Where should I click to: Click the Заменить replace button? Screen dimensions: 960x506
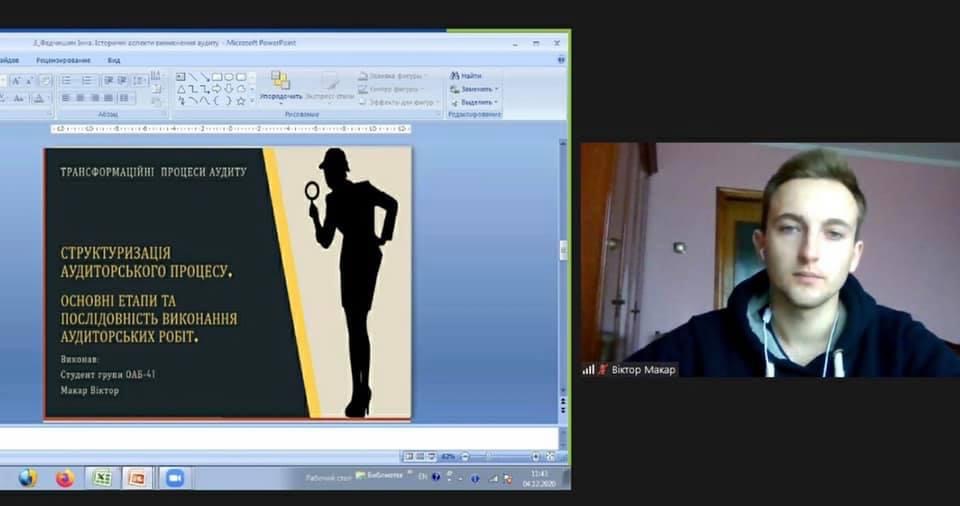coord(474,89)
